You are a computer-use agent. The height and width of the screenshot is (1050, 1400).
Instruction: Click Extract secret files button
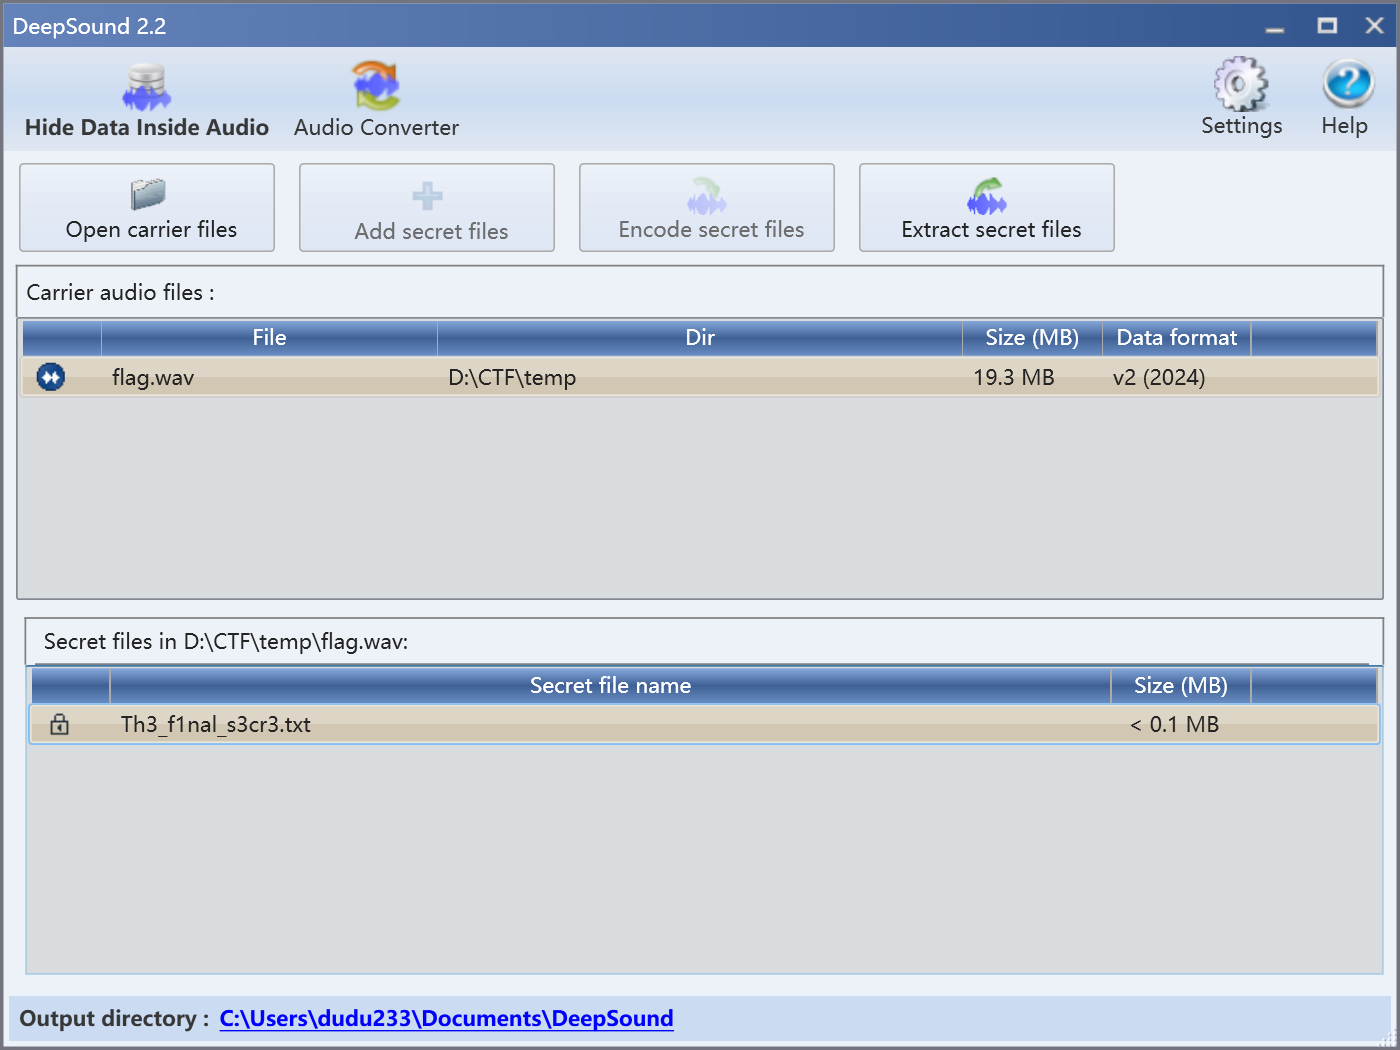[x=987, y=208]
